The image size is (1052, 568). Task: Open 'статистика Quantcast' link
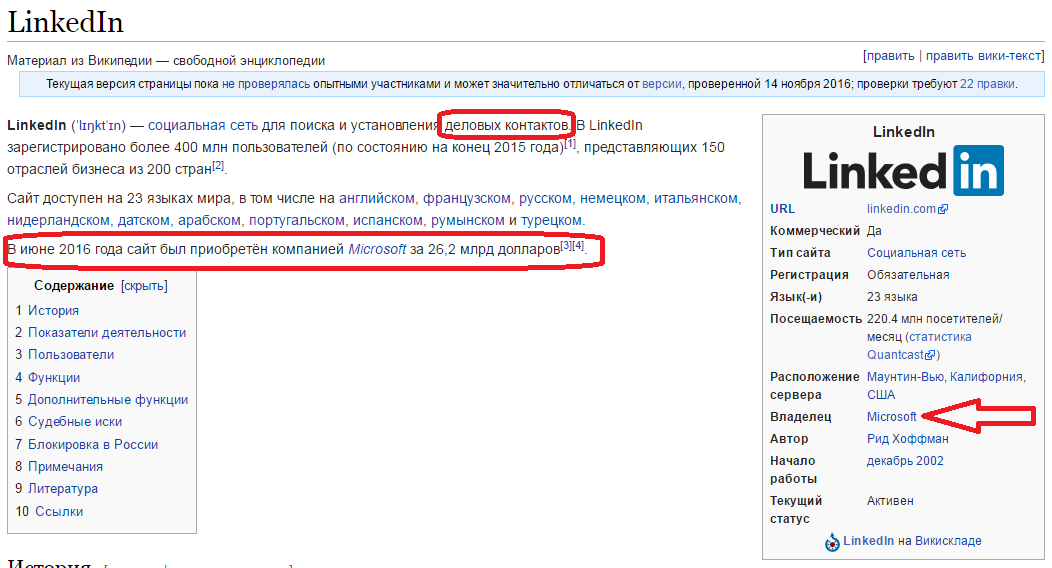click(x=919, y=346)
